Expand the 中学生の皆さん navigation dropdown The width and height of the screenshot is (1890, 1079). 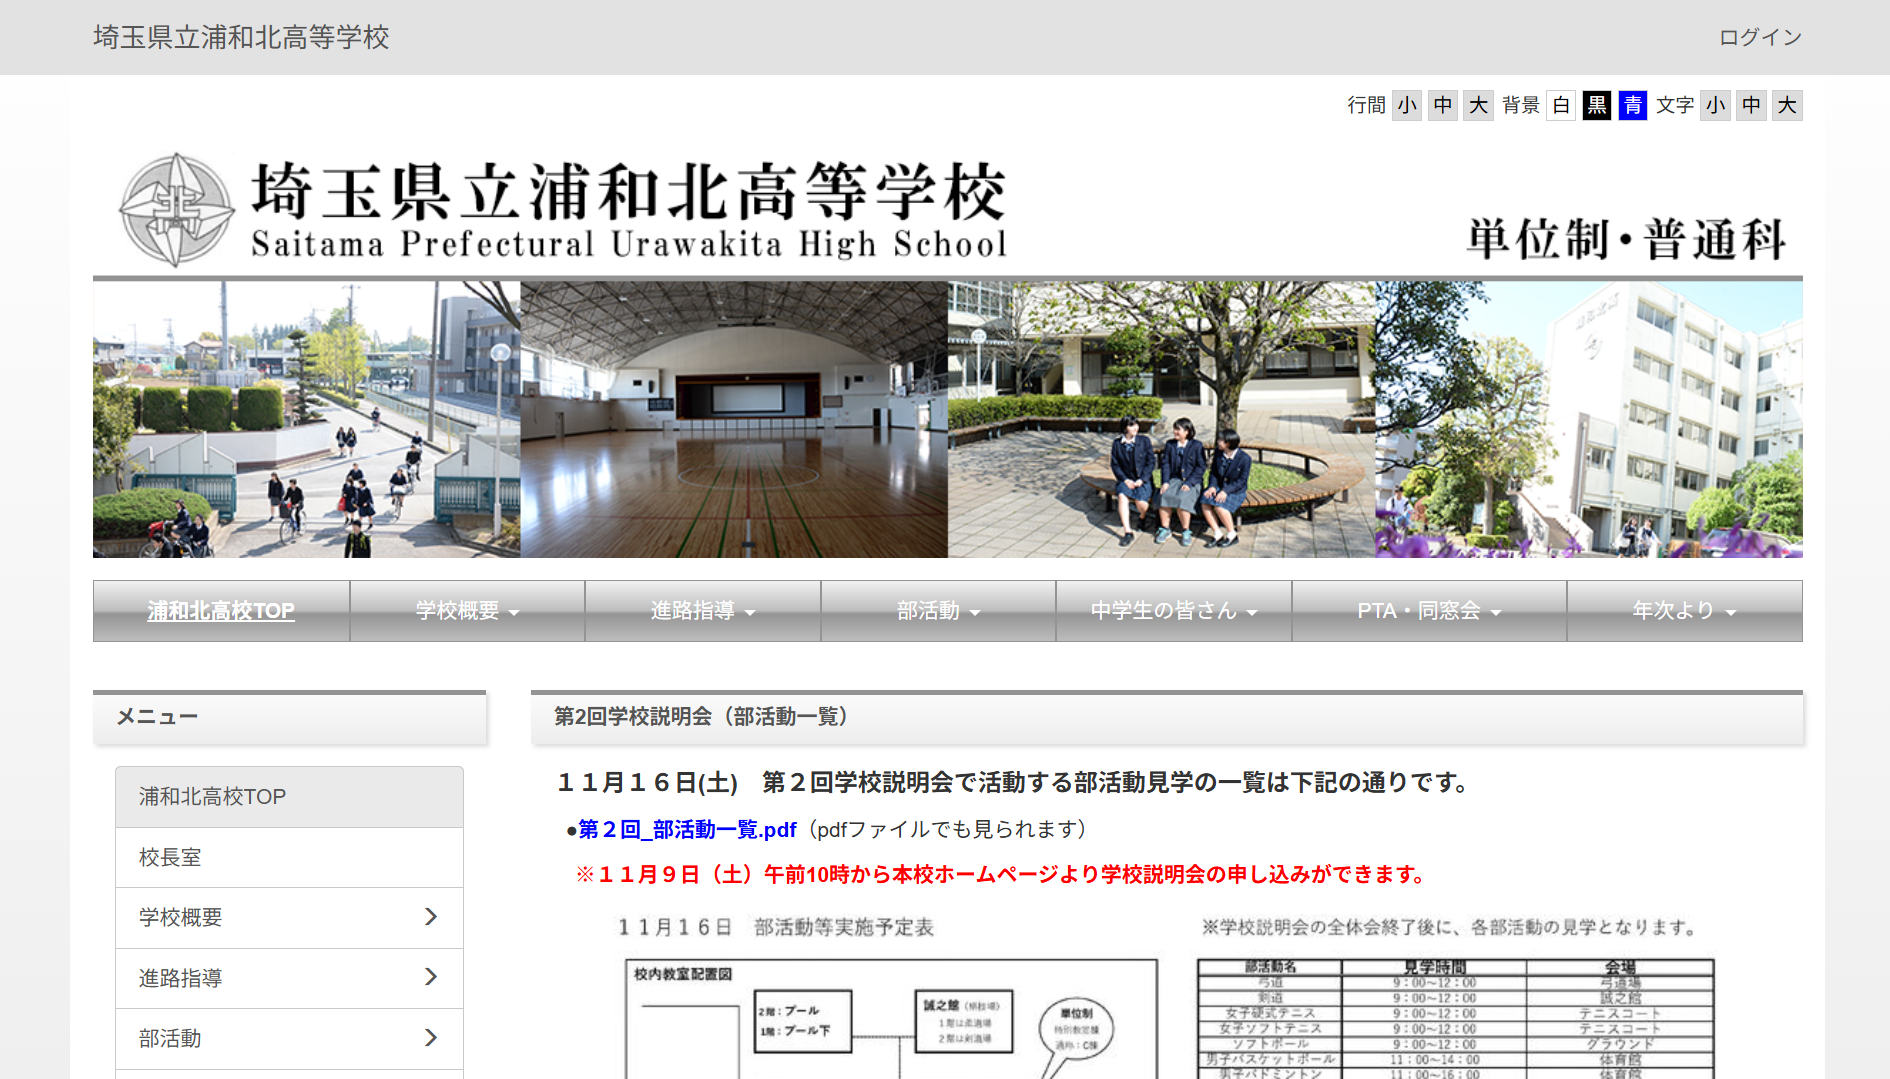(1174, 611)
